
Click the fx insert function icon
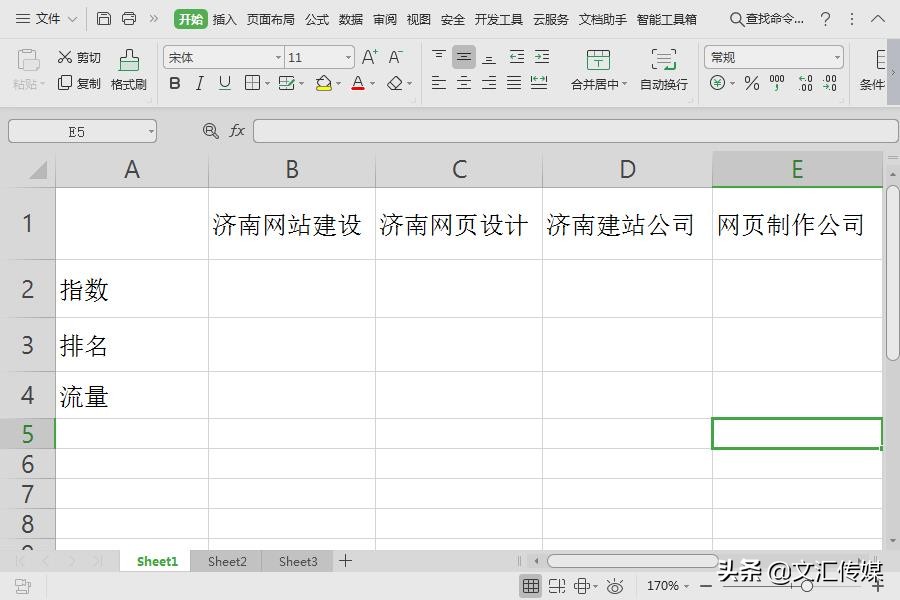(x=236, y=130)
